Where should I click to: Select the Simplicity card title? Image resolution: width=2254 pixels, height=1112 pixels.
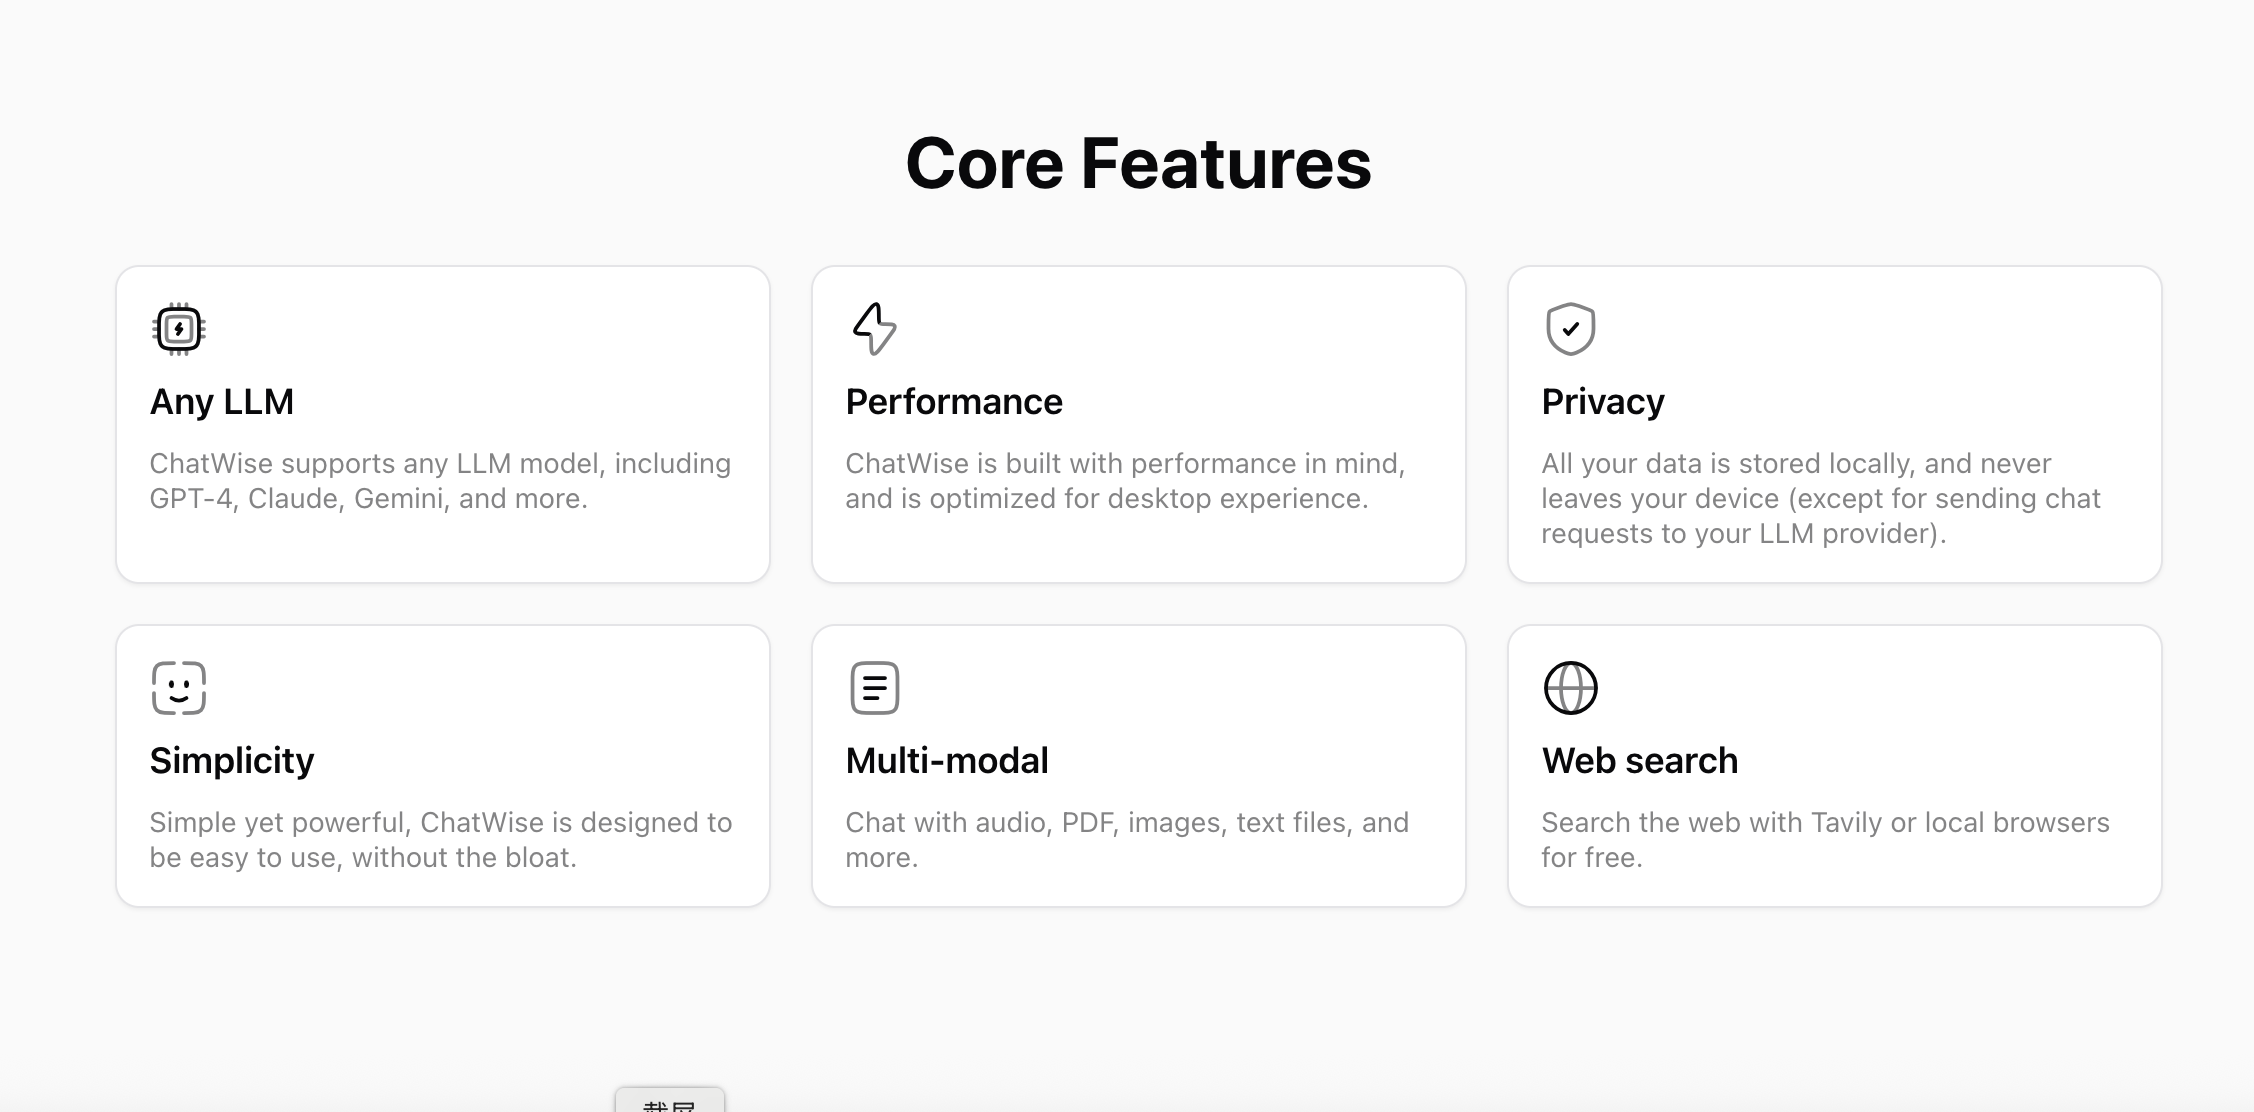click(x=232, y=761)
